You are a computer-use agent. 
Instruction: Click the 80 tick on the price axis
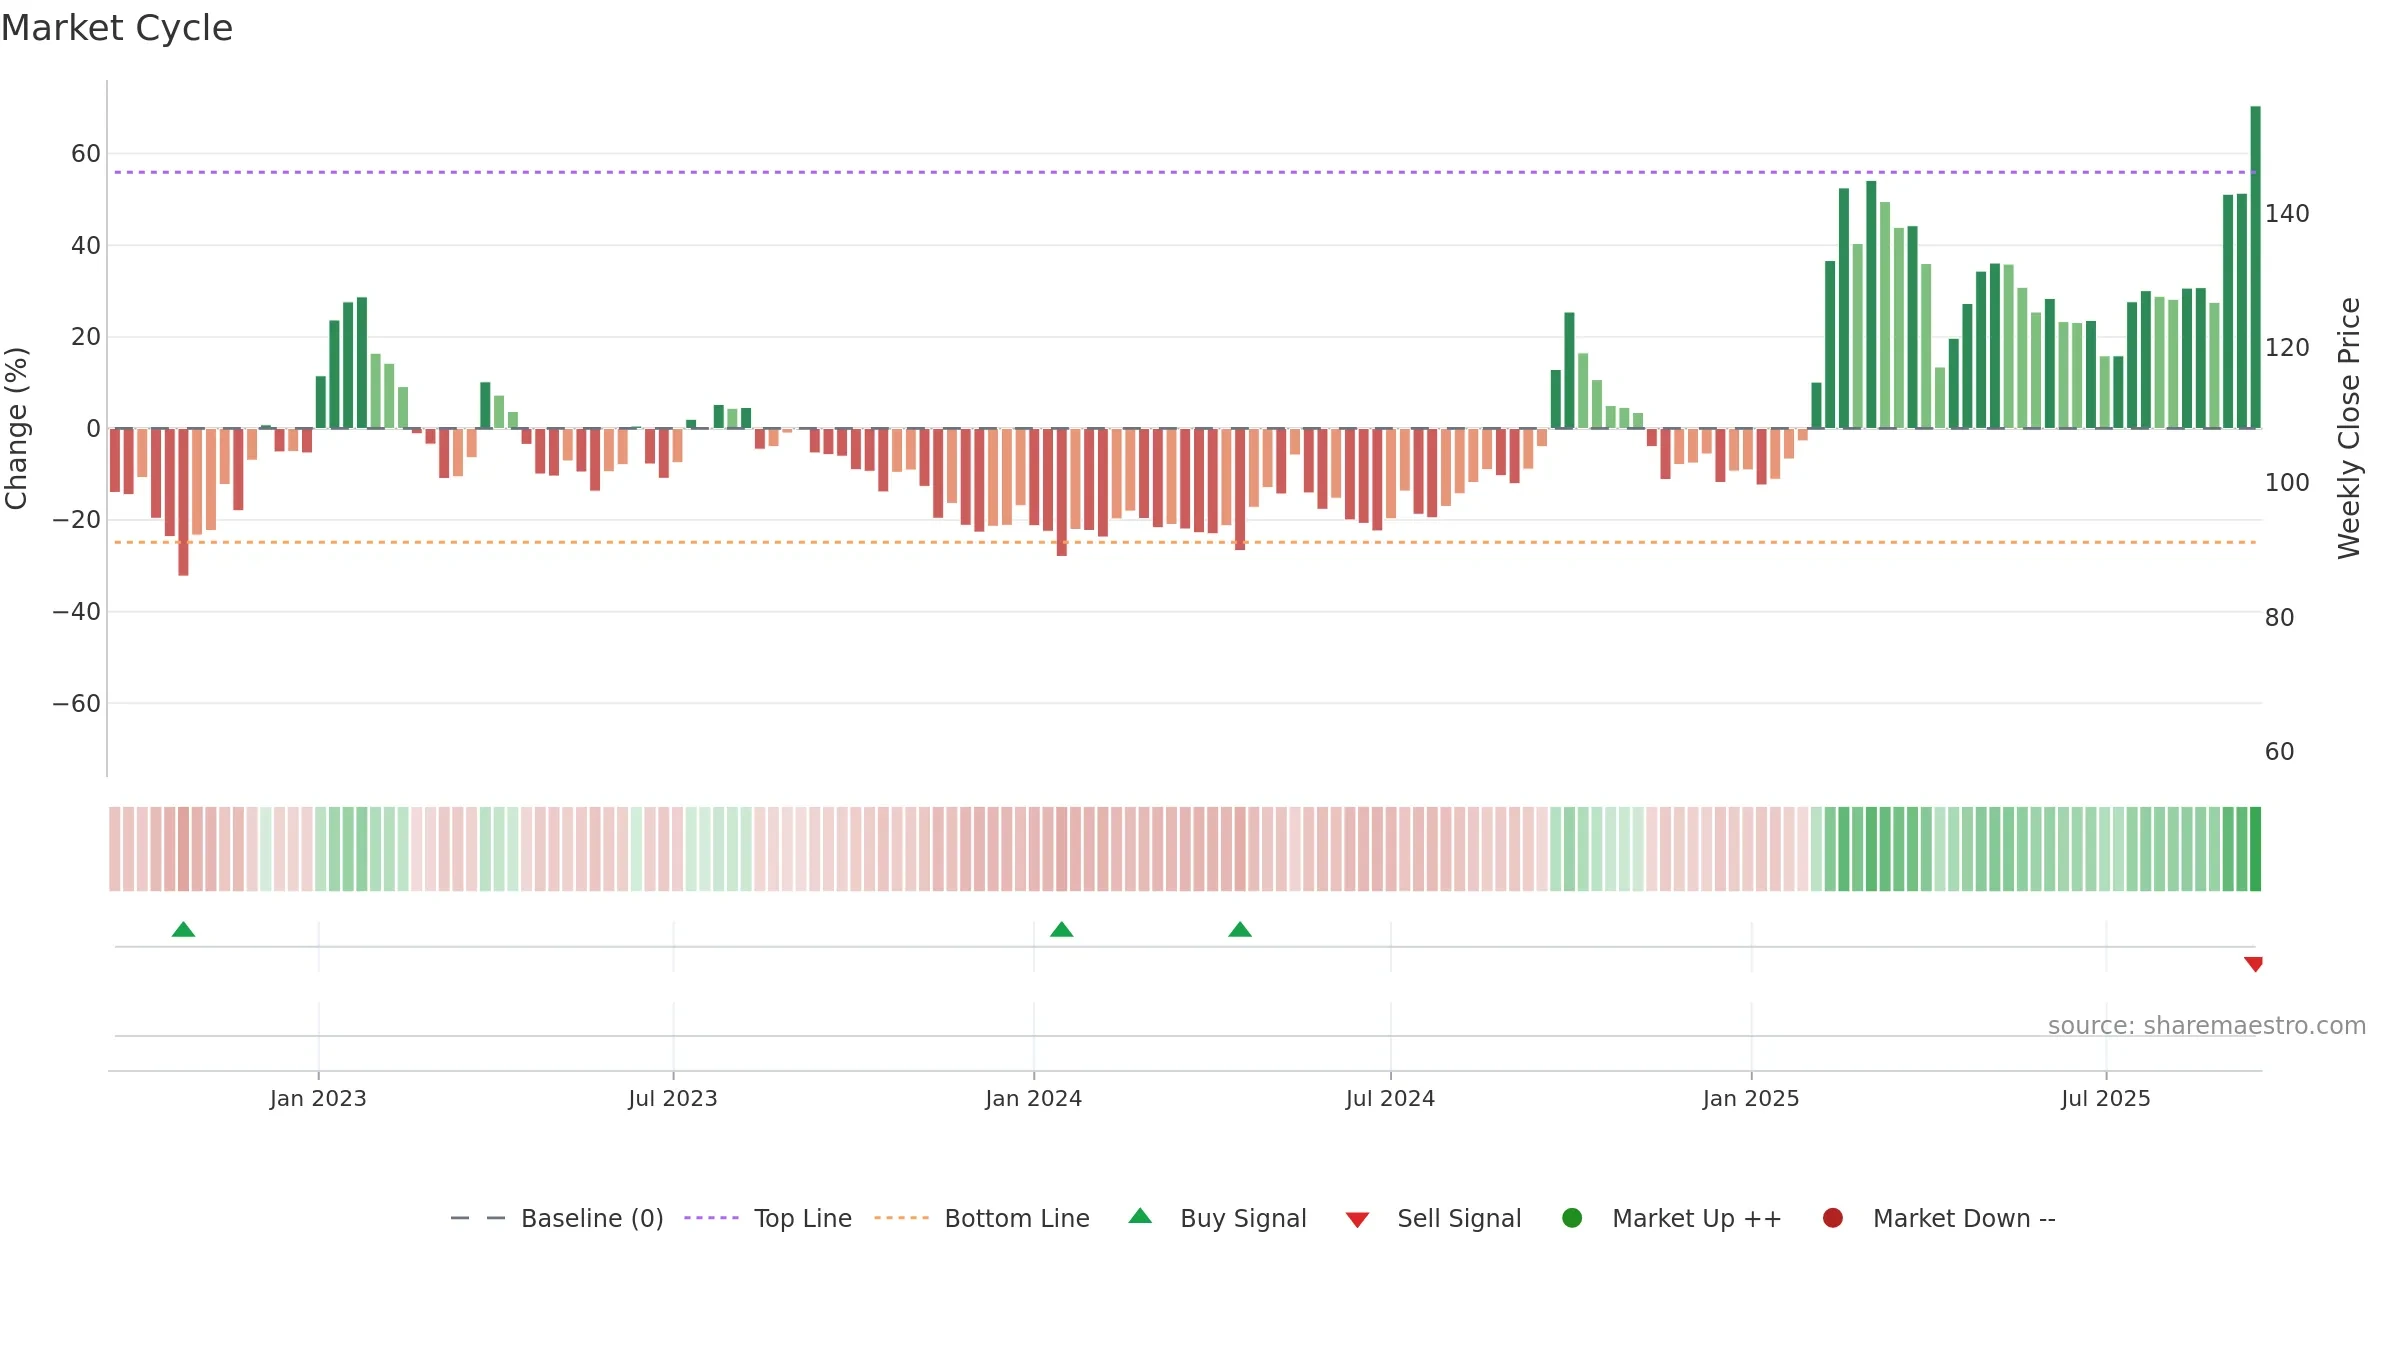[2280, 618]
